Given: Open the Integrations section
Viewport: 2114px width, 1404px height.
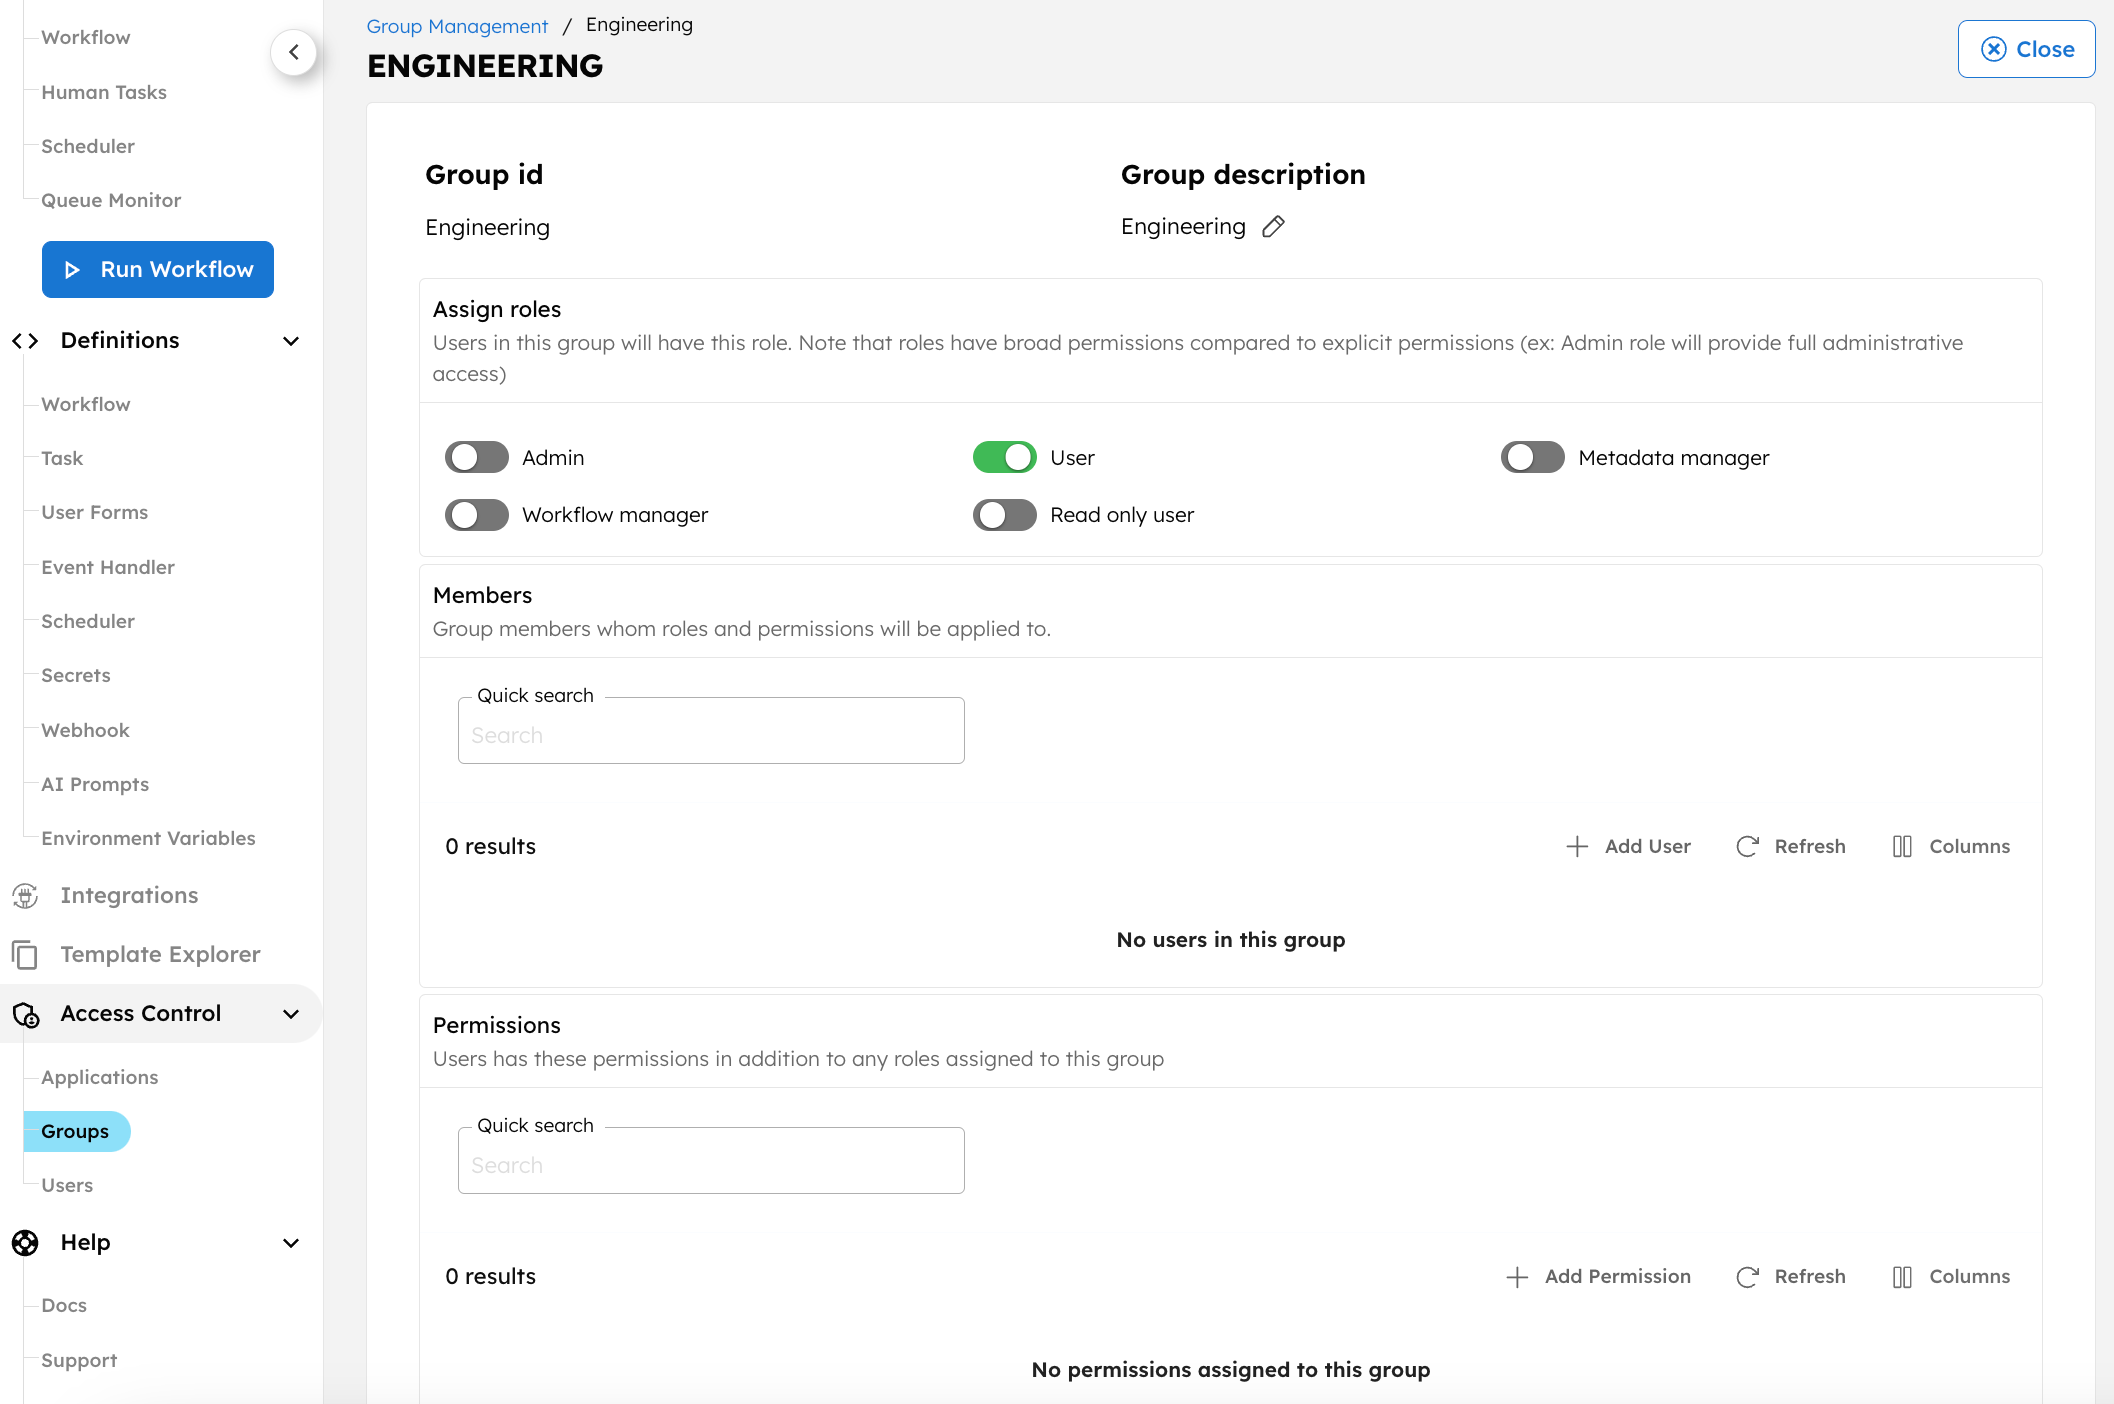Looking at the screenshot, I should click(129, 896).
